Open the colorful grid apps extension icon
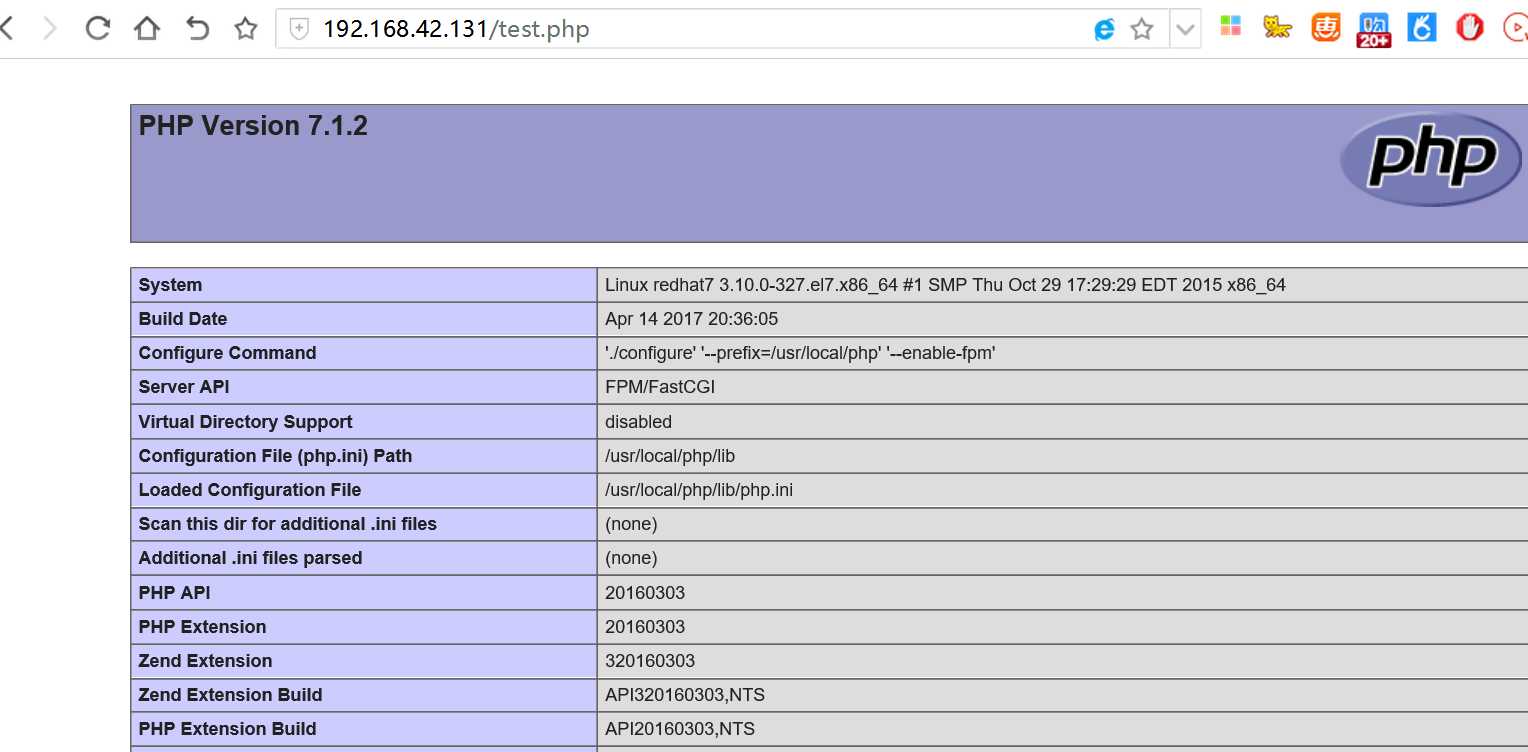The height and width of the screenshot is (752, 1528). (x=1231, y=27)
